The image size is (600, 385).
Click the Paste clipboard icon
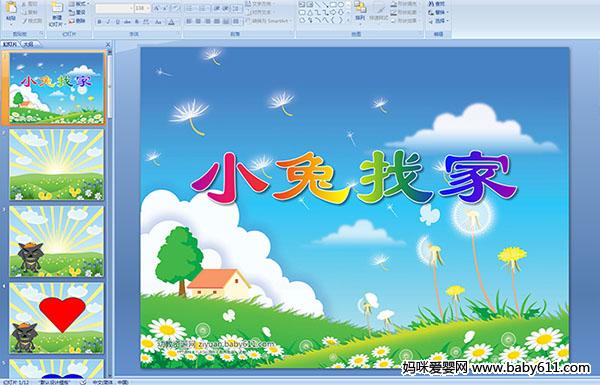11,11
